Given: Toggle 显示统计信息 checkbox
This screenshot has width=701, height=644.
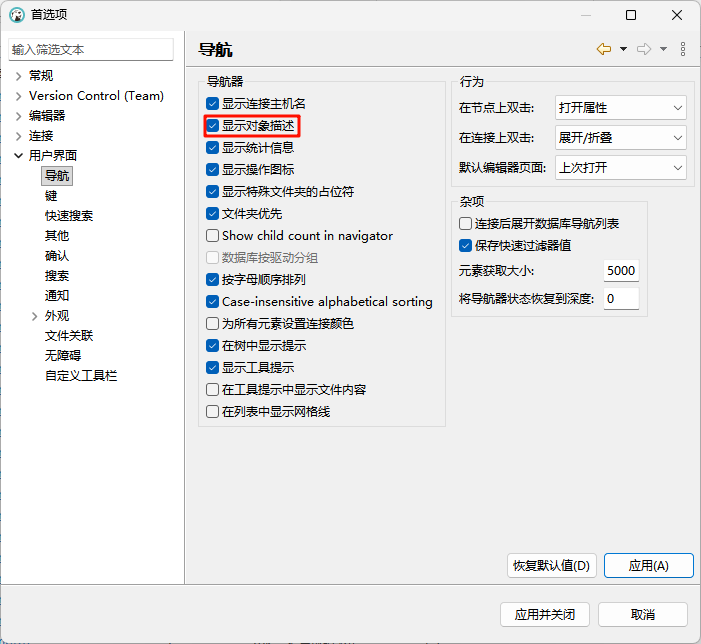Looking at the screenshot, I should click(212, 147).
